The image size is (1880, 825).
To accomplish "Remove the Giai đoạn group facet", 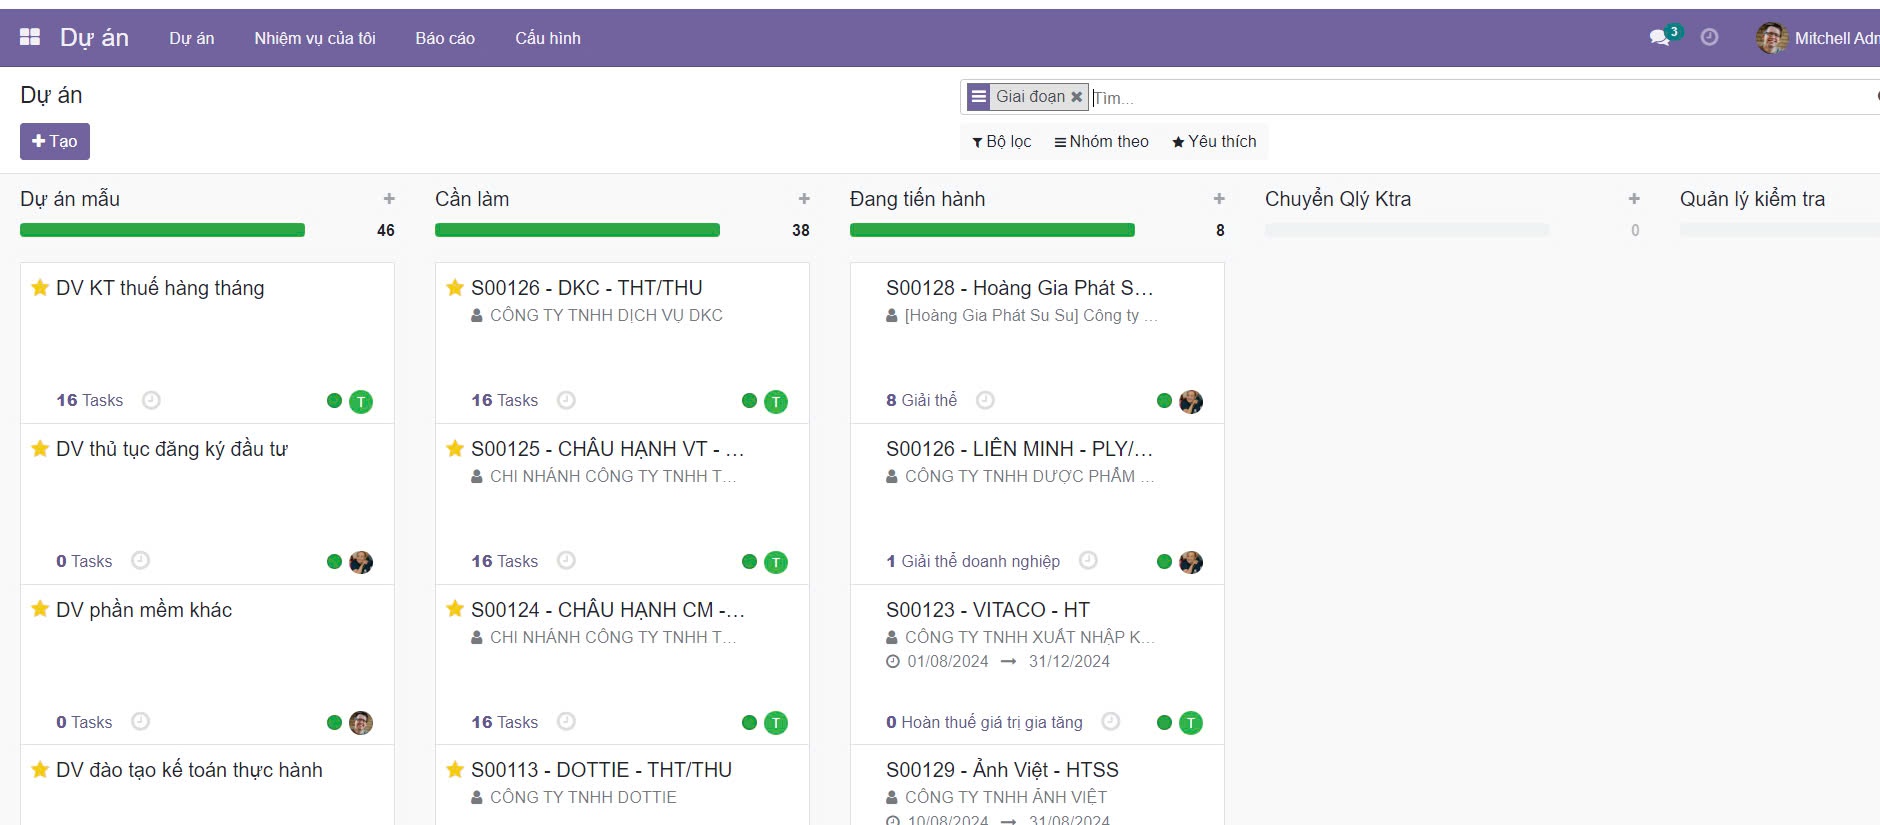I will click(1077, 97).
